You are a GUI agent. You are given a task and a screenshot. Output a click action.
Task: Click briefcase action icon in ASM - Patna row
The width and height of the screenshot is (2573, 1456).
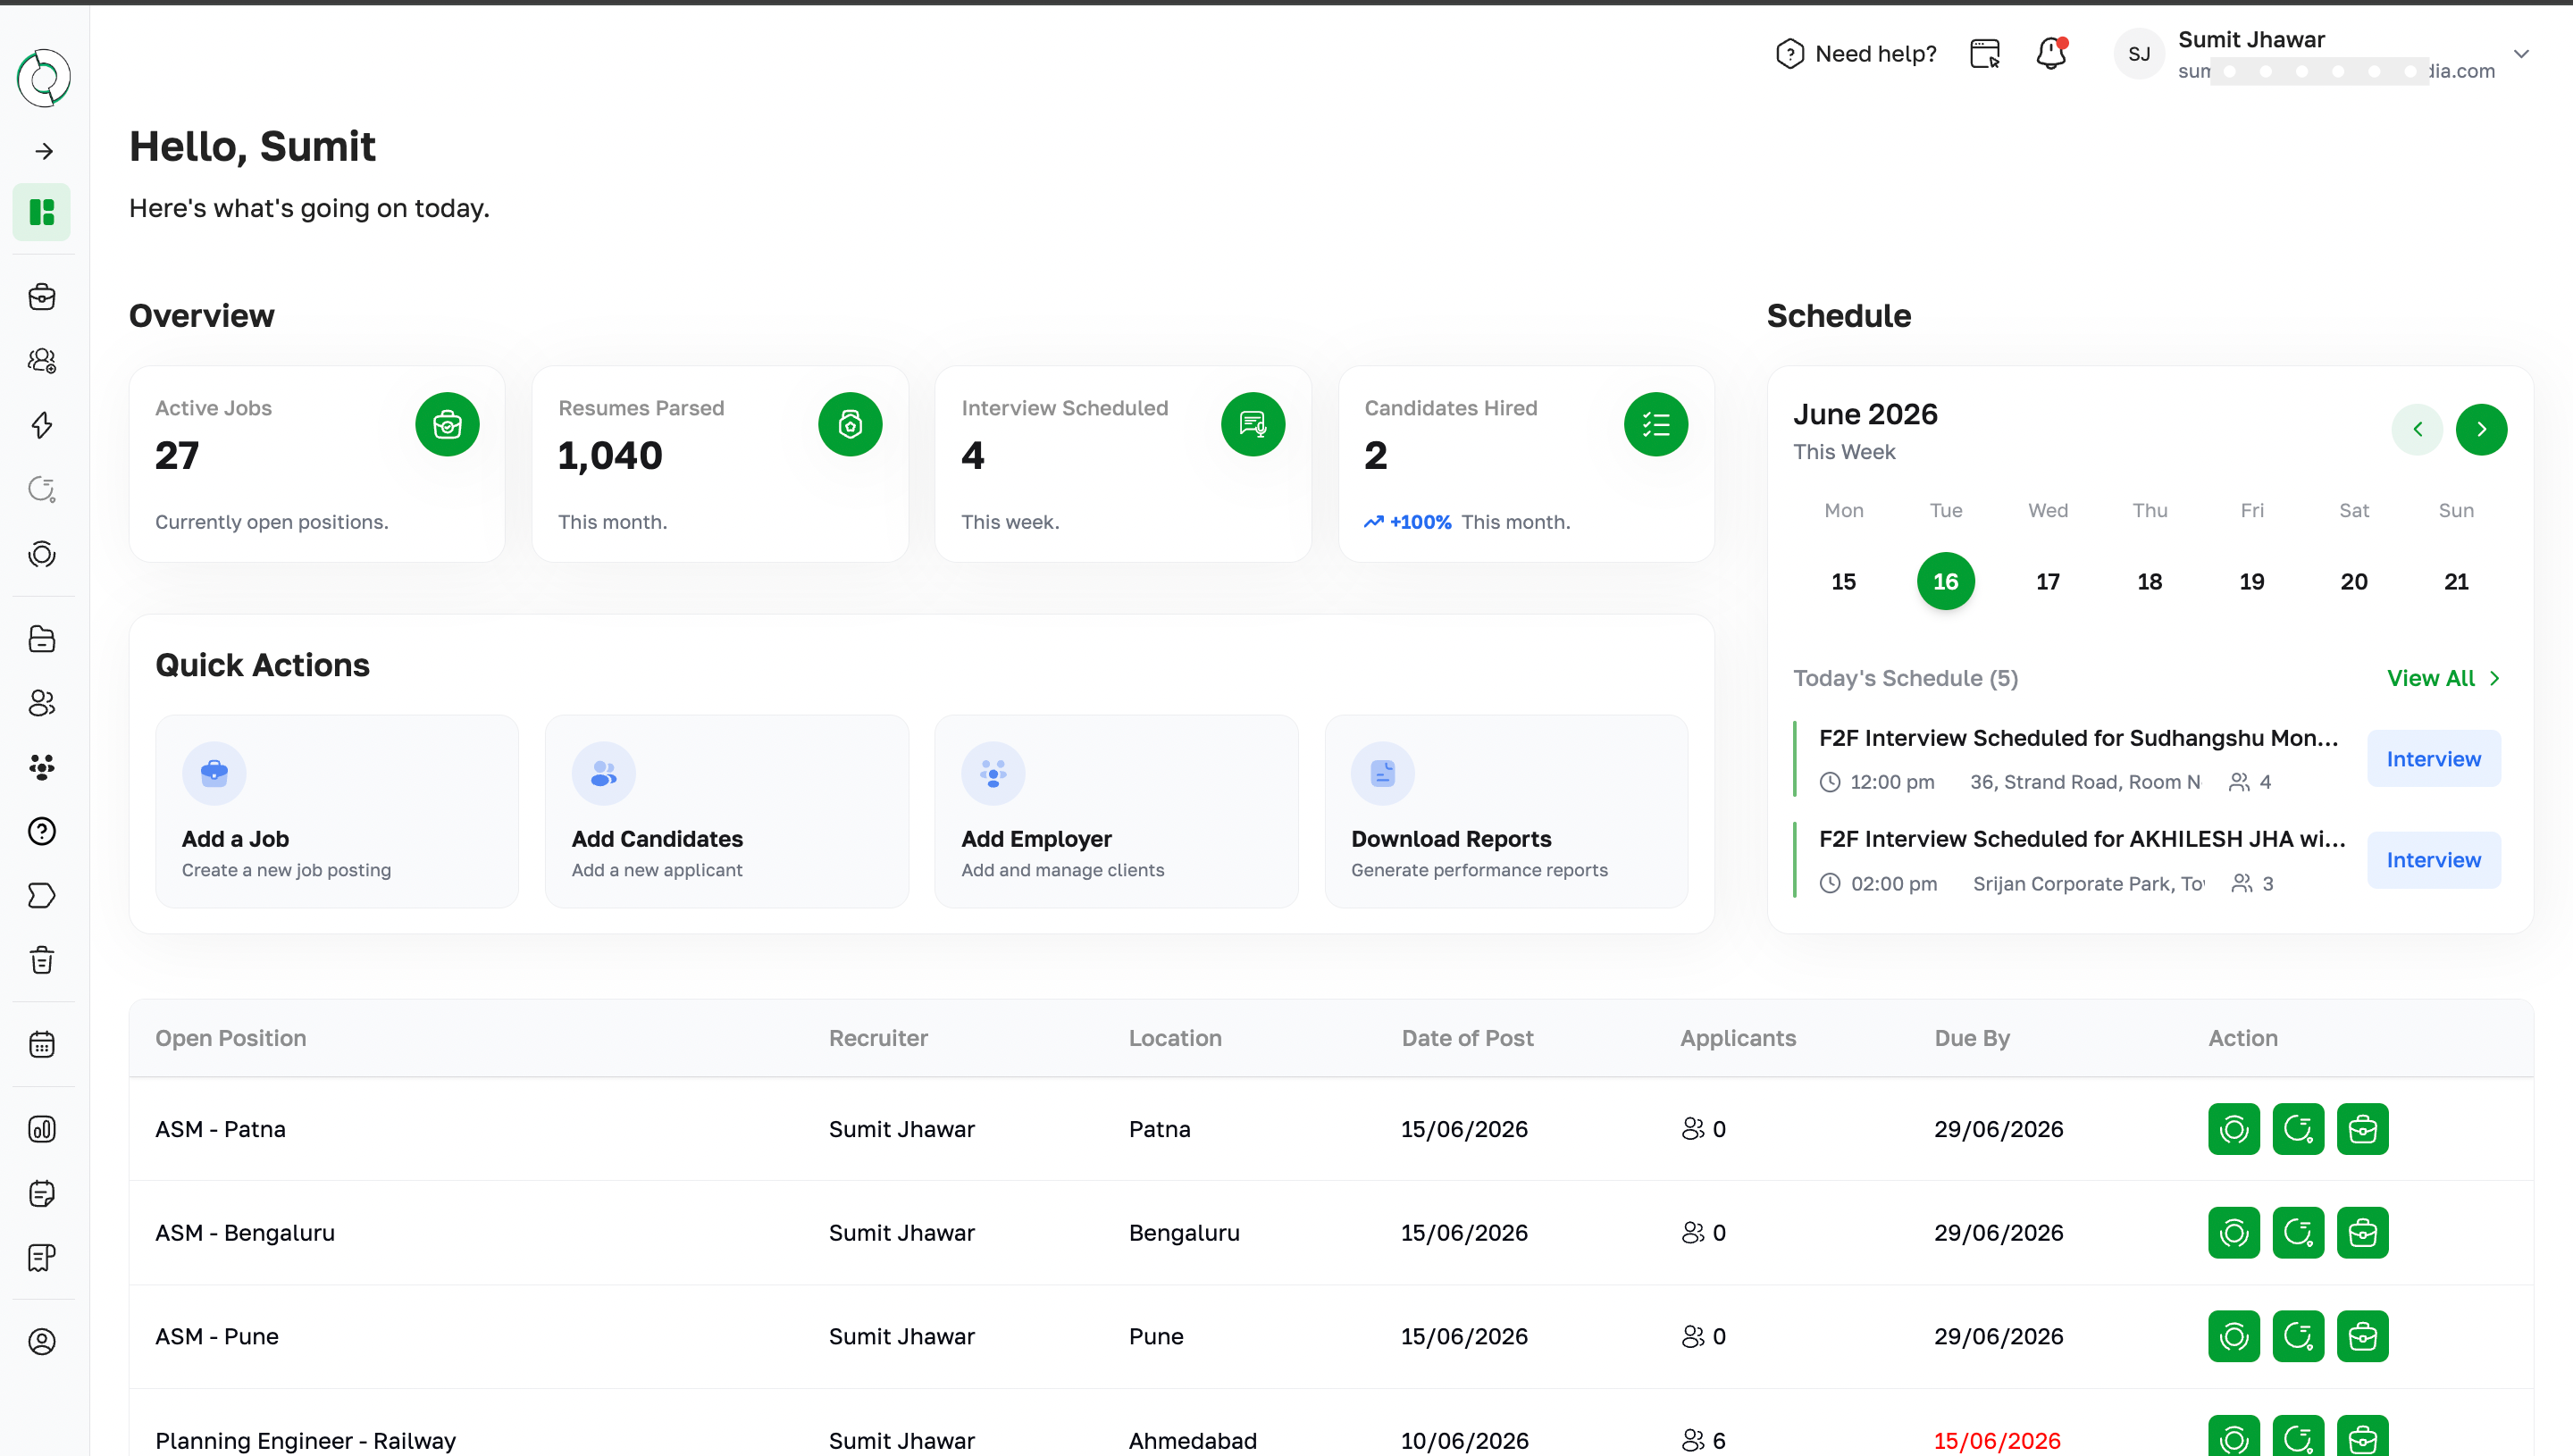tap(2363, 1129)
